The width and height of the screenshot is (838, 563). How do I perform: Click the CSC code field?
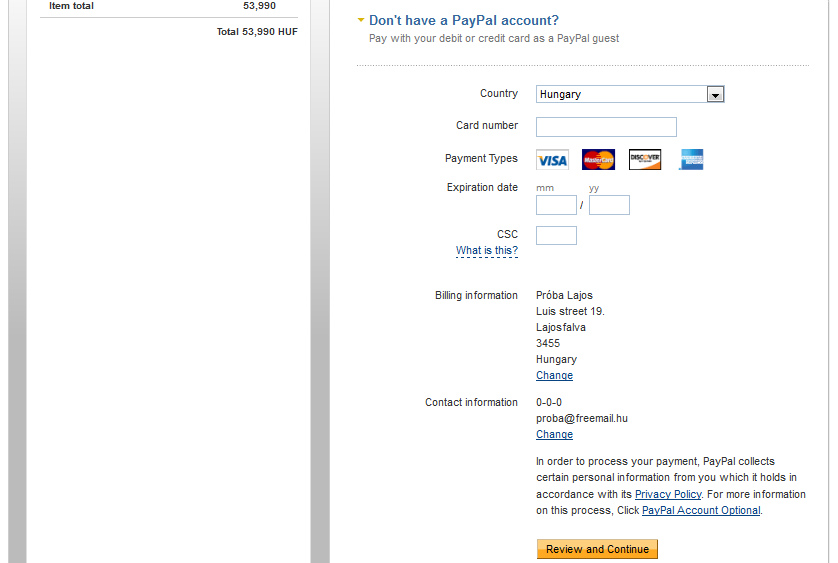[x=556, y=235]
